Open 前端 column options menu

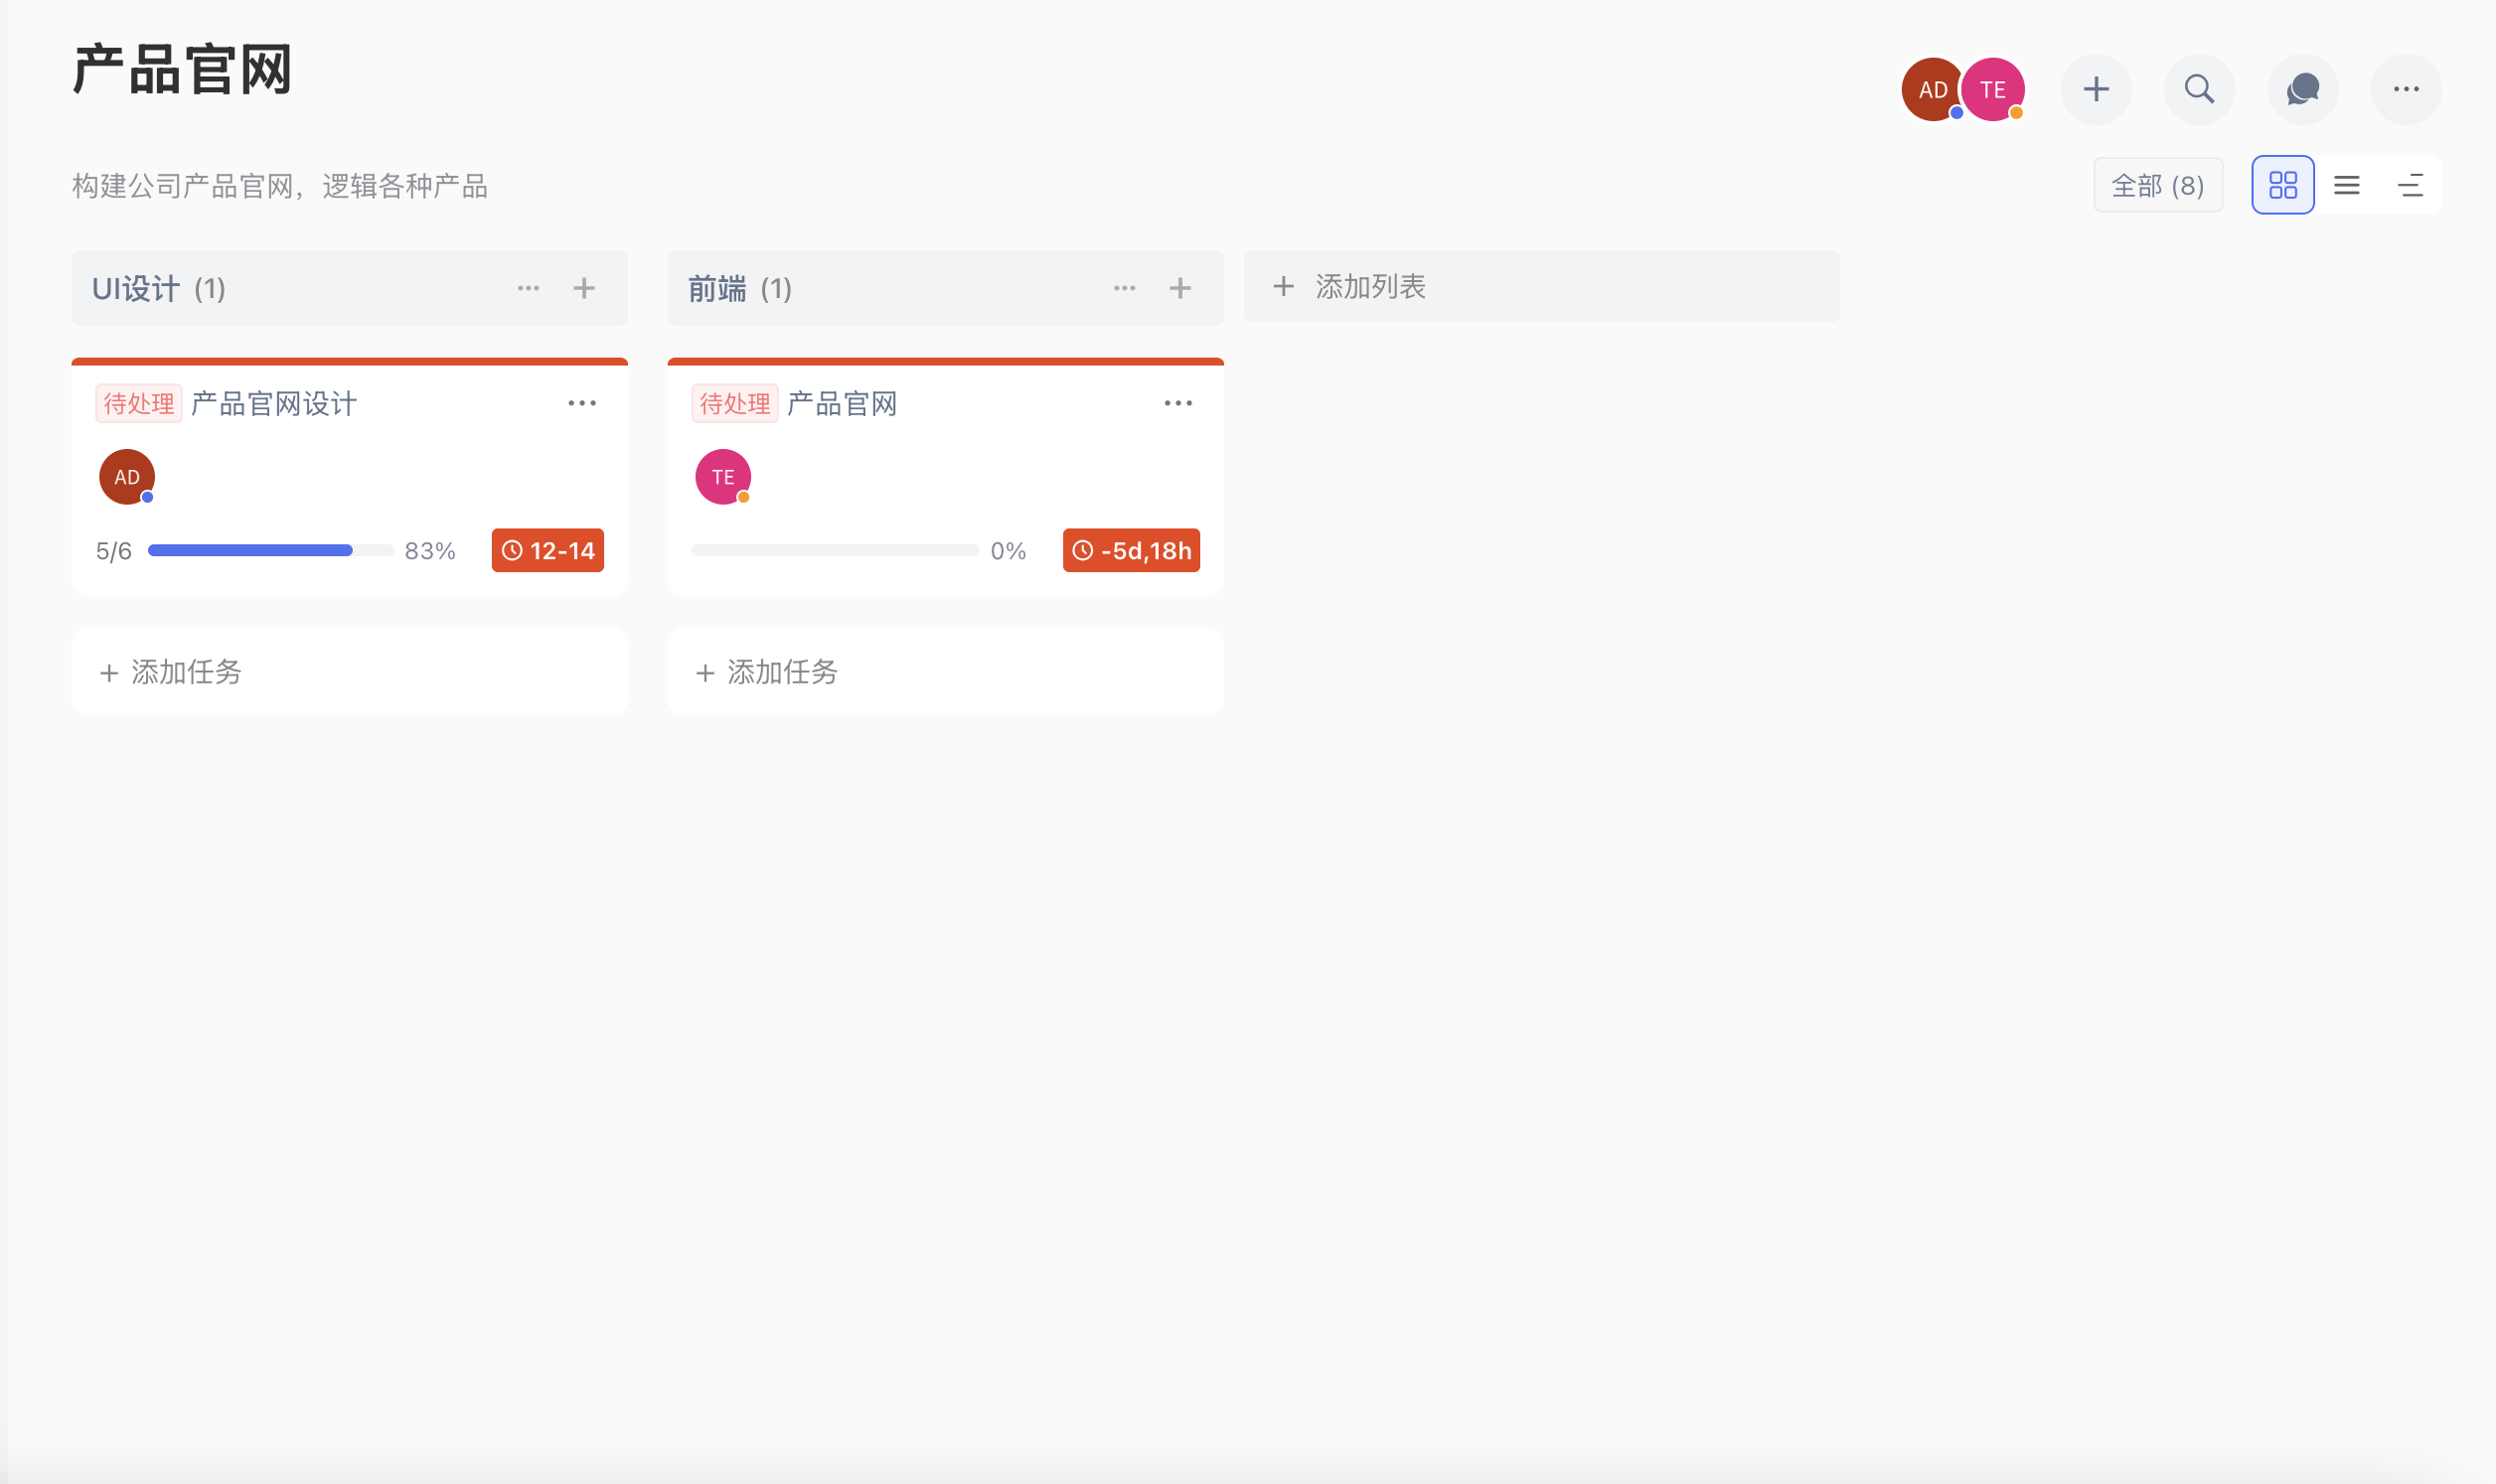[1124, 288]
